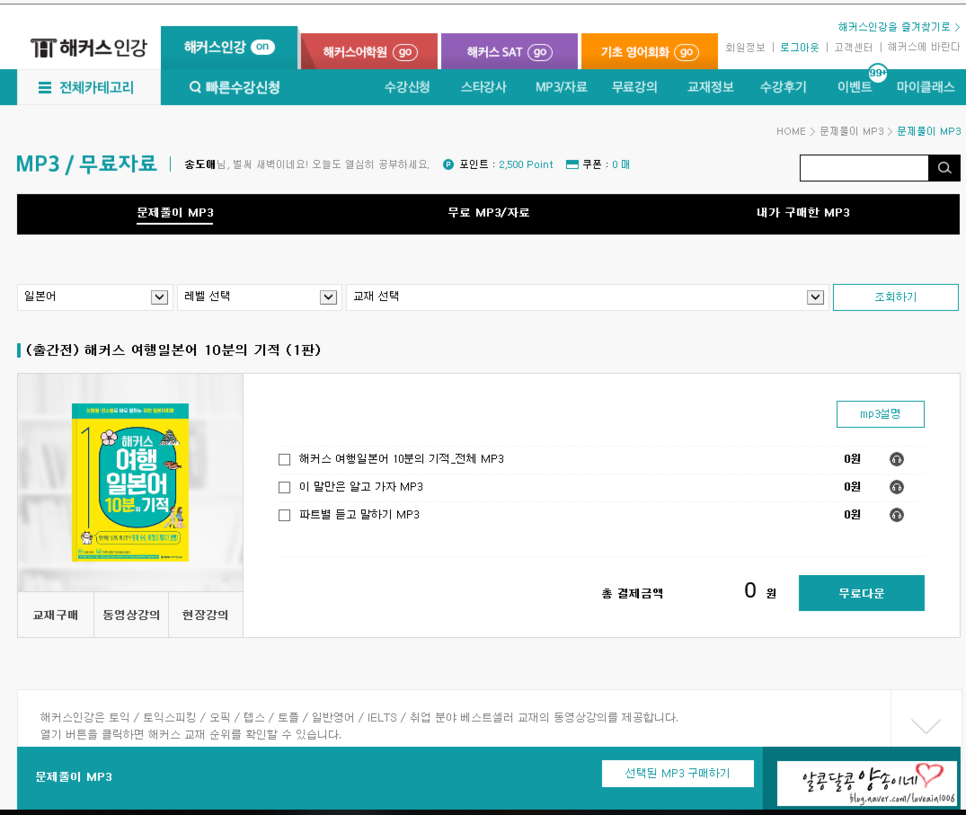
Task: Open the 레벨 선택 dropdown
Action: 259,297
